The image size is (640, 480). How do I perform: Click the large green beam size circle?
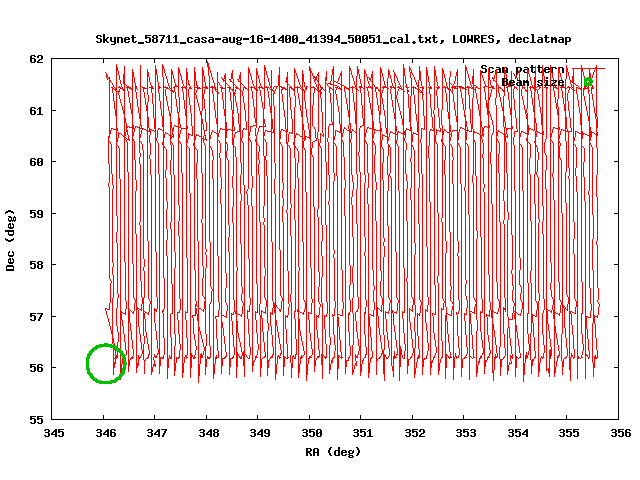tap(106, 363)
